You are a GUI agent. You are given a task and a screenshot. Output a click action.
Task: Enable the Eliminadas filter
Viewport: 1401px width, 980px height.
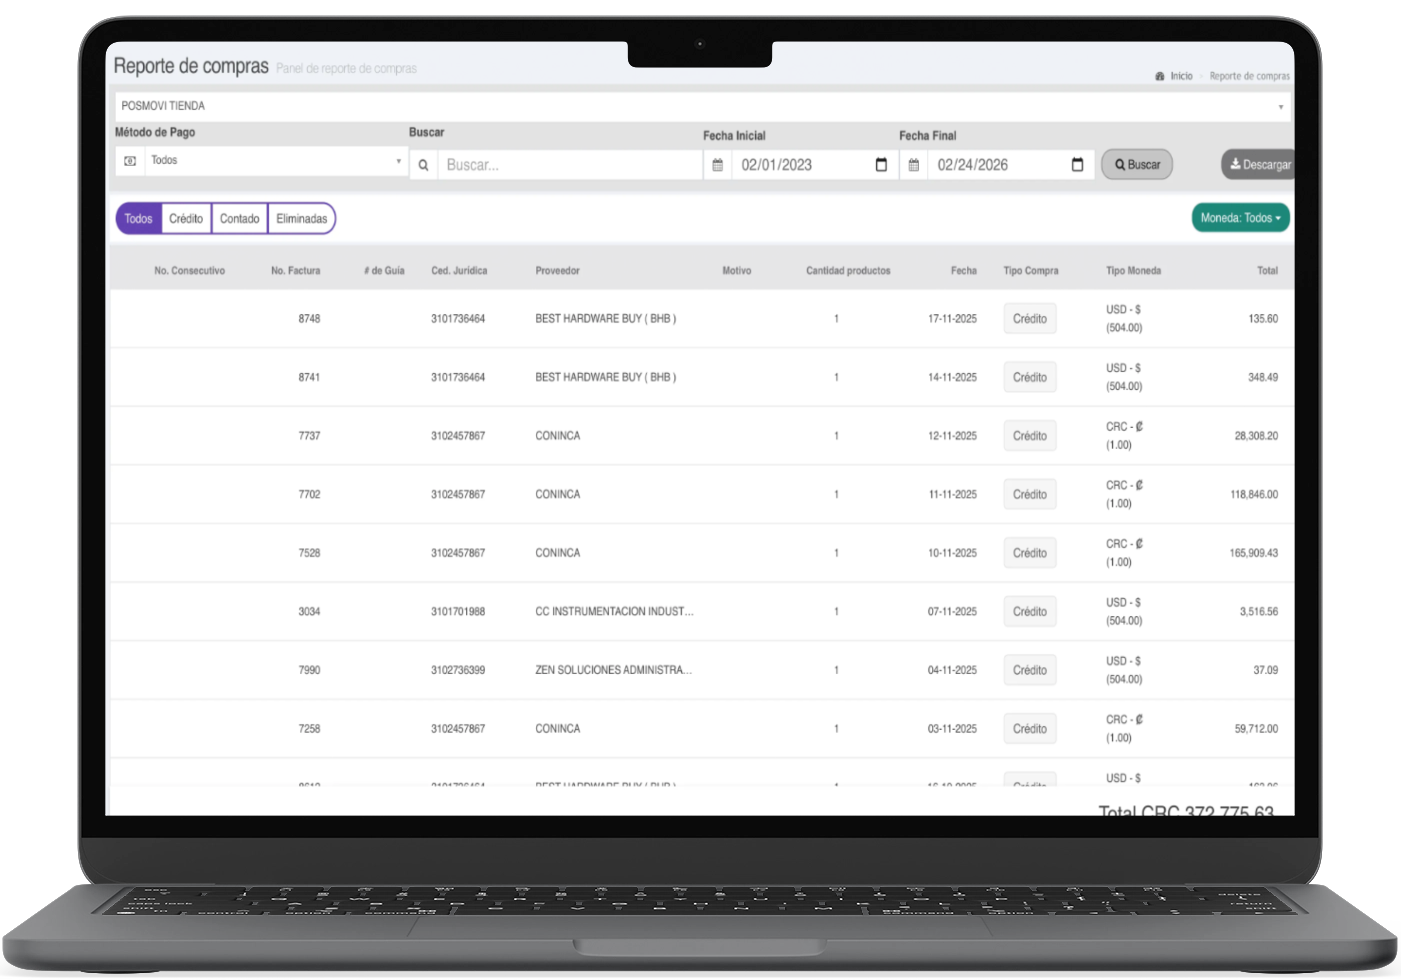(302, 218)
